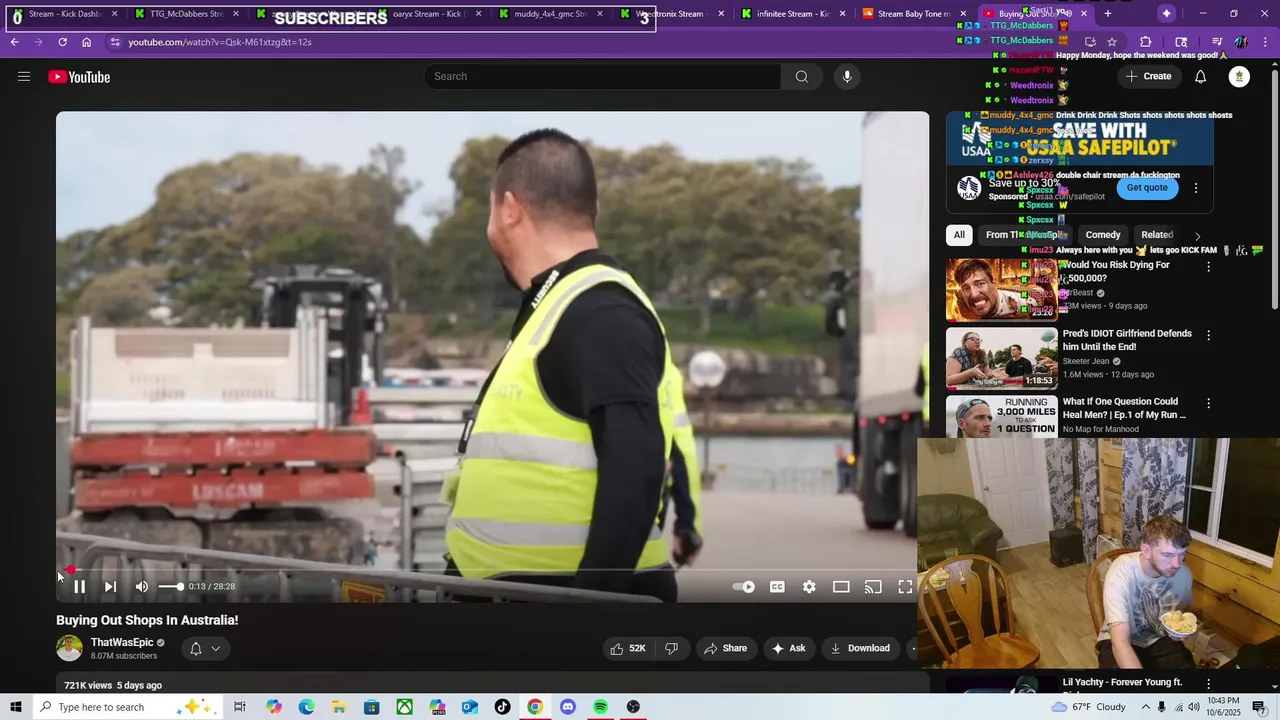1280x720 pixels.
Task: Play Pred's IDIOT Girlfriend video thumbnail
Action: tap(1001, 358)
